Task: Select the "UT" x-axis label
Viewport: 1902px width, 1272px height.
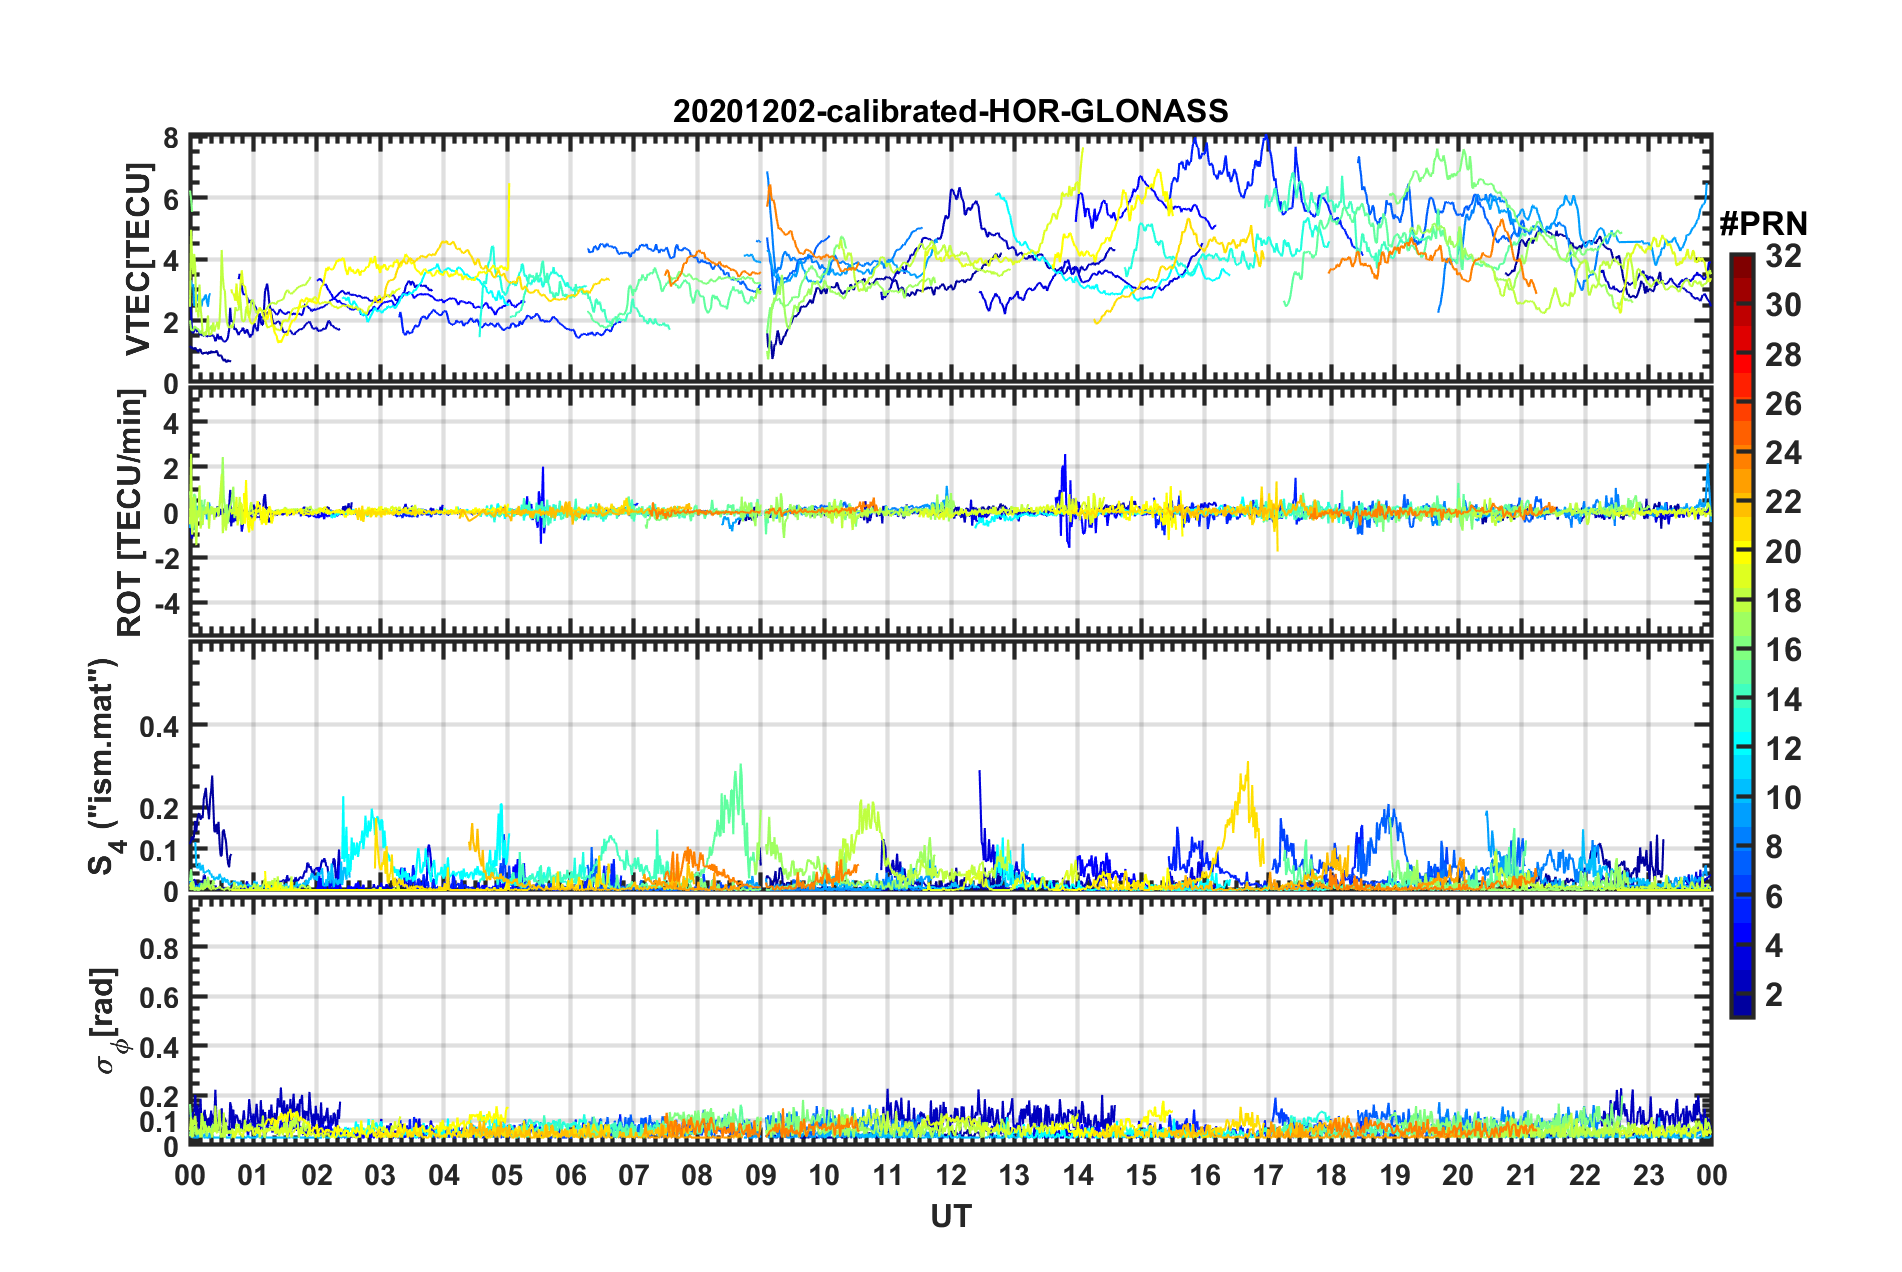Action: point(950,1216)
